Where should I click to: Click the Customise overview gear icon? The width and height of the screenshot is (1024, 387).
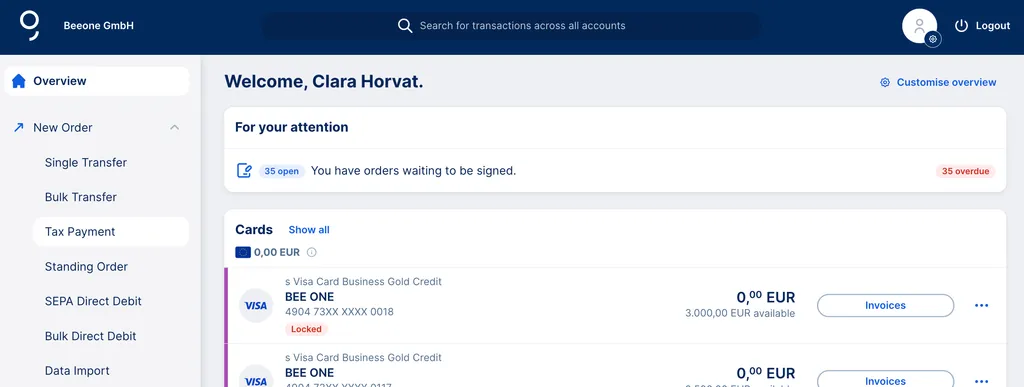[885, 82]
